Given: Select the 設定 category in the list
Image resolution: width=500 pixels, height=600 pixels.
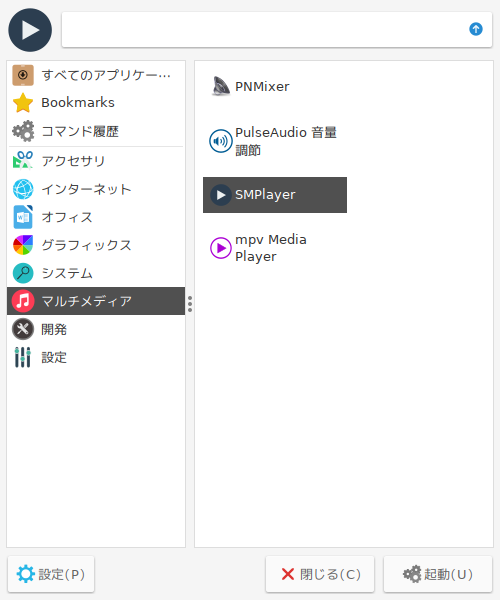Looking at the screenshot, I should click(x=96, y=357).
